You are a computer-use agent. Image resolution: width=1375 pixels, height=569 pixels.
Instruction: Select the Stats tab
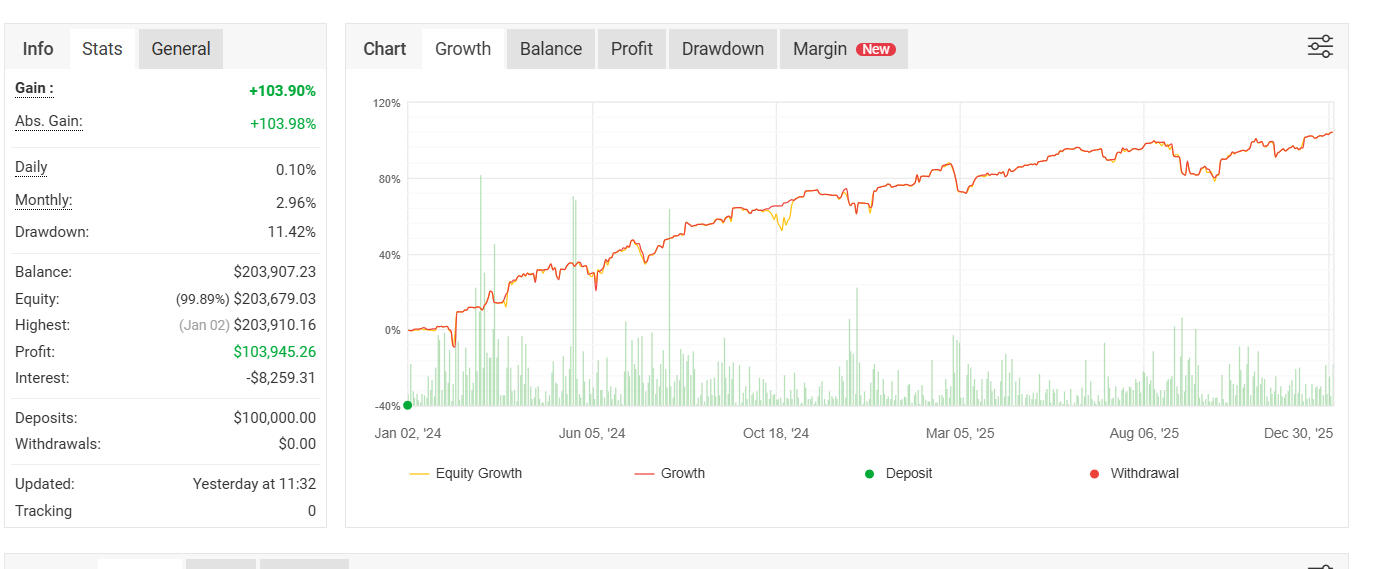(102, 49)
